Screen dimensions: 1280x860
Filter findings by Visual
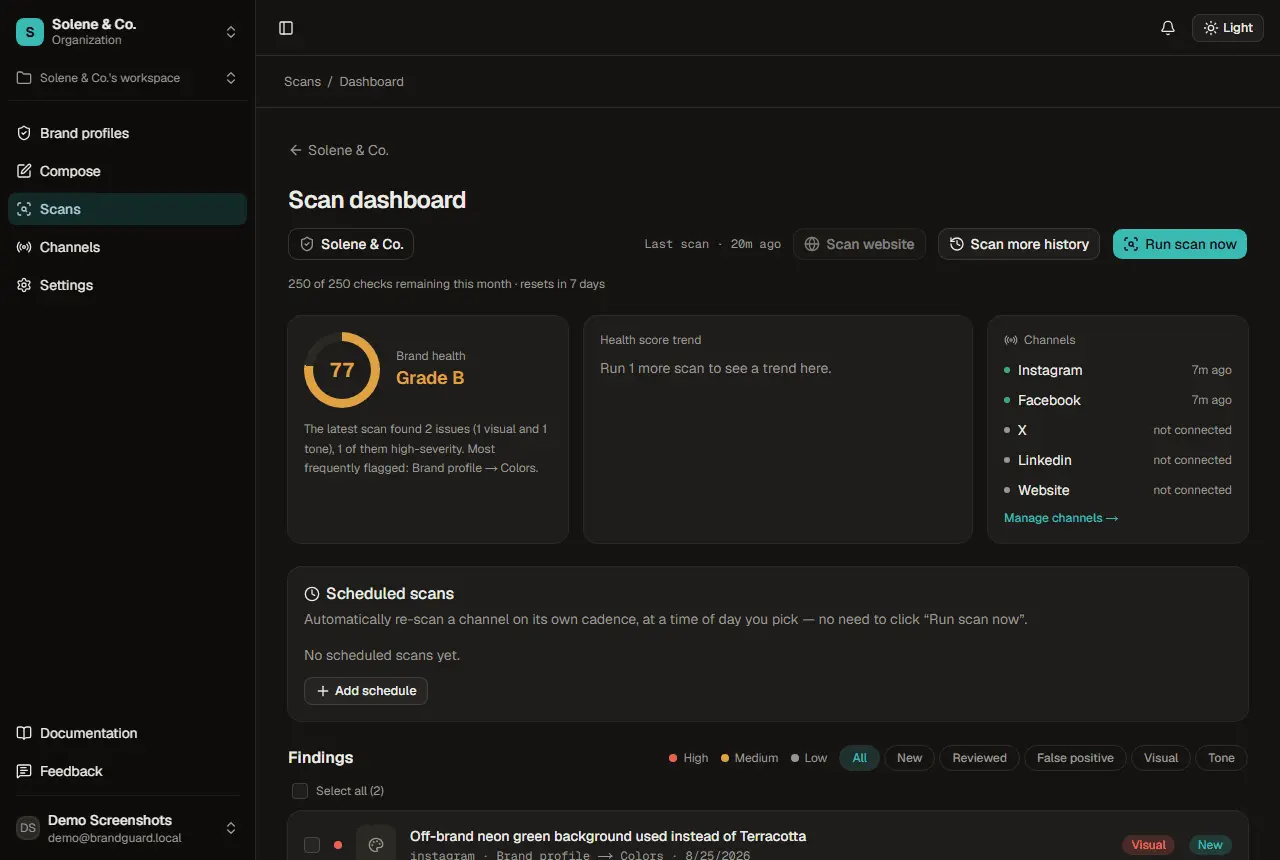click(1161, 758)
